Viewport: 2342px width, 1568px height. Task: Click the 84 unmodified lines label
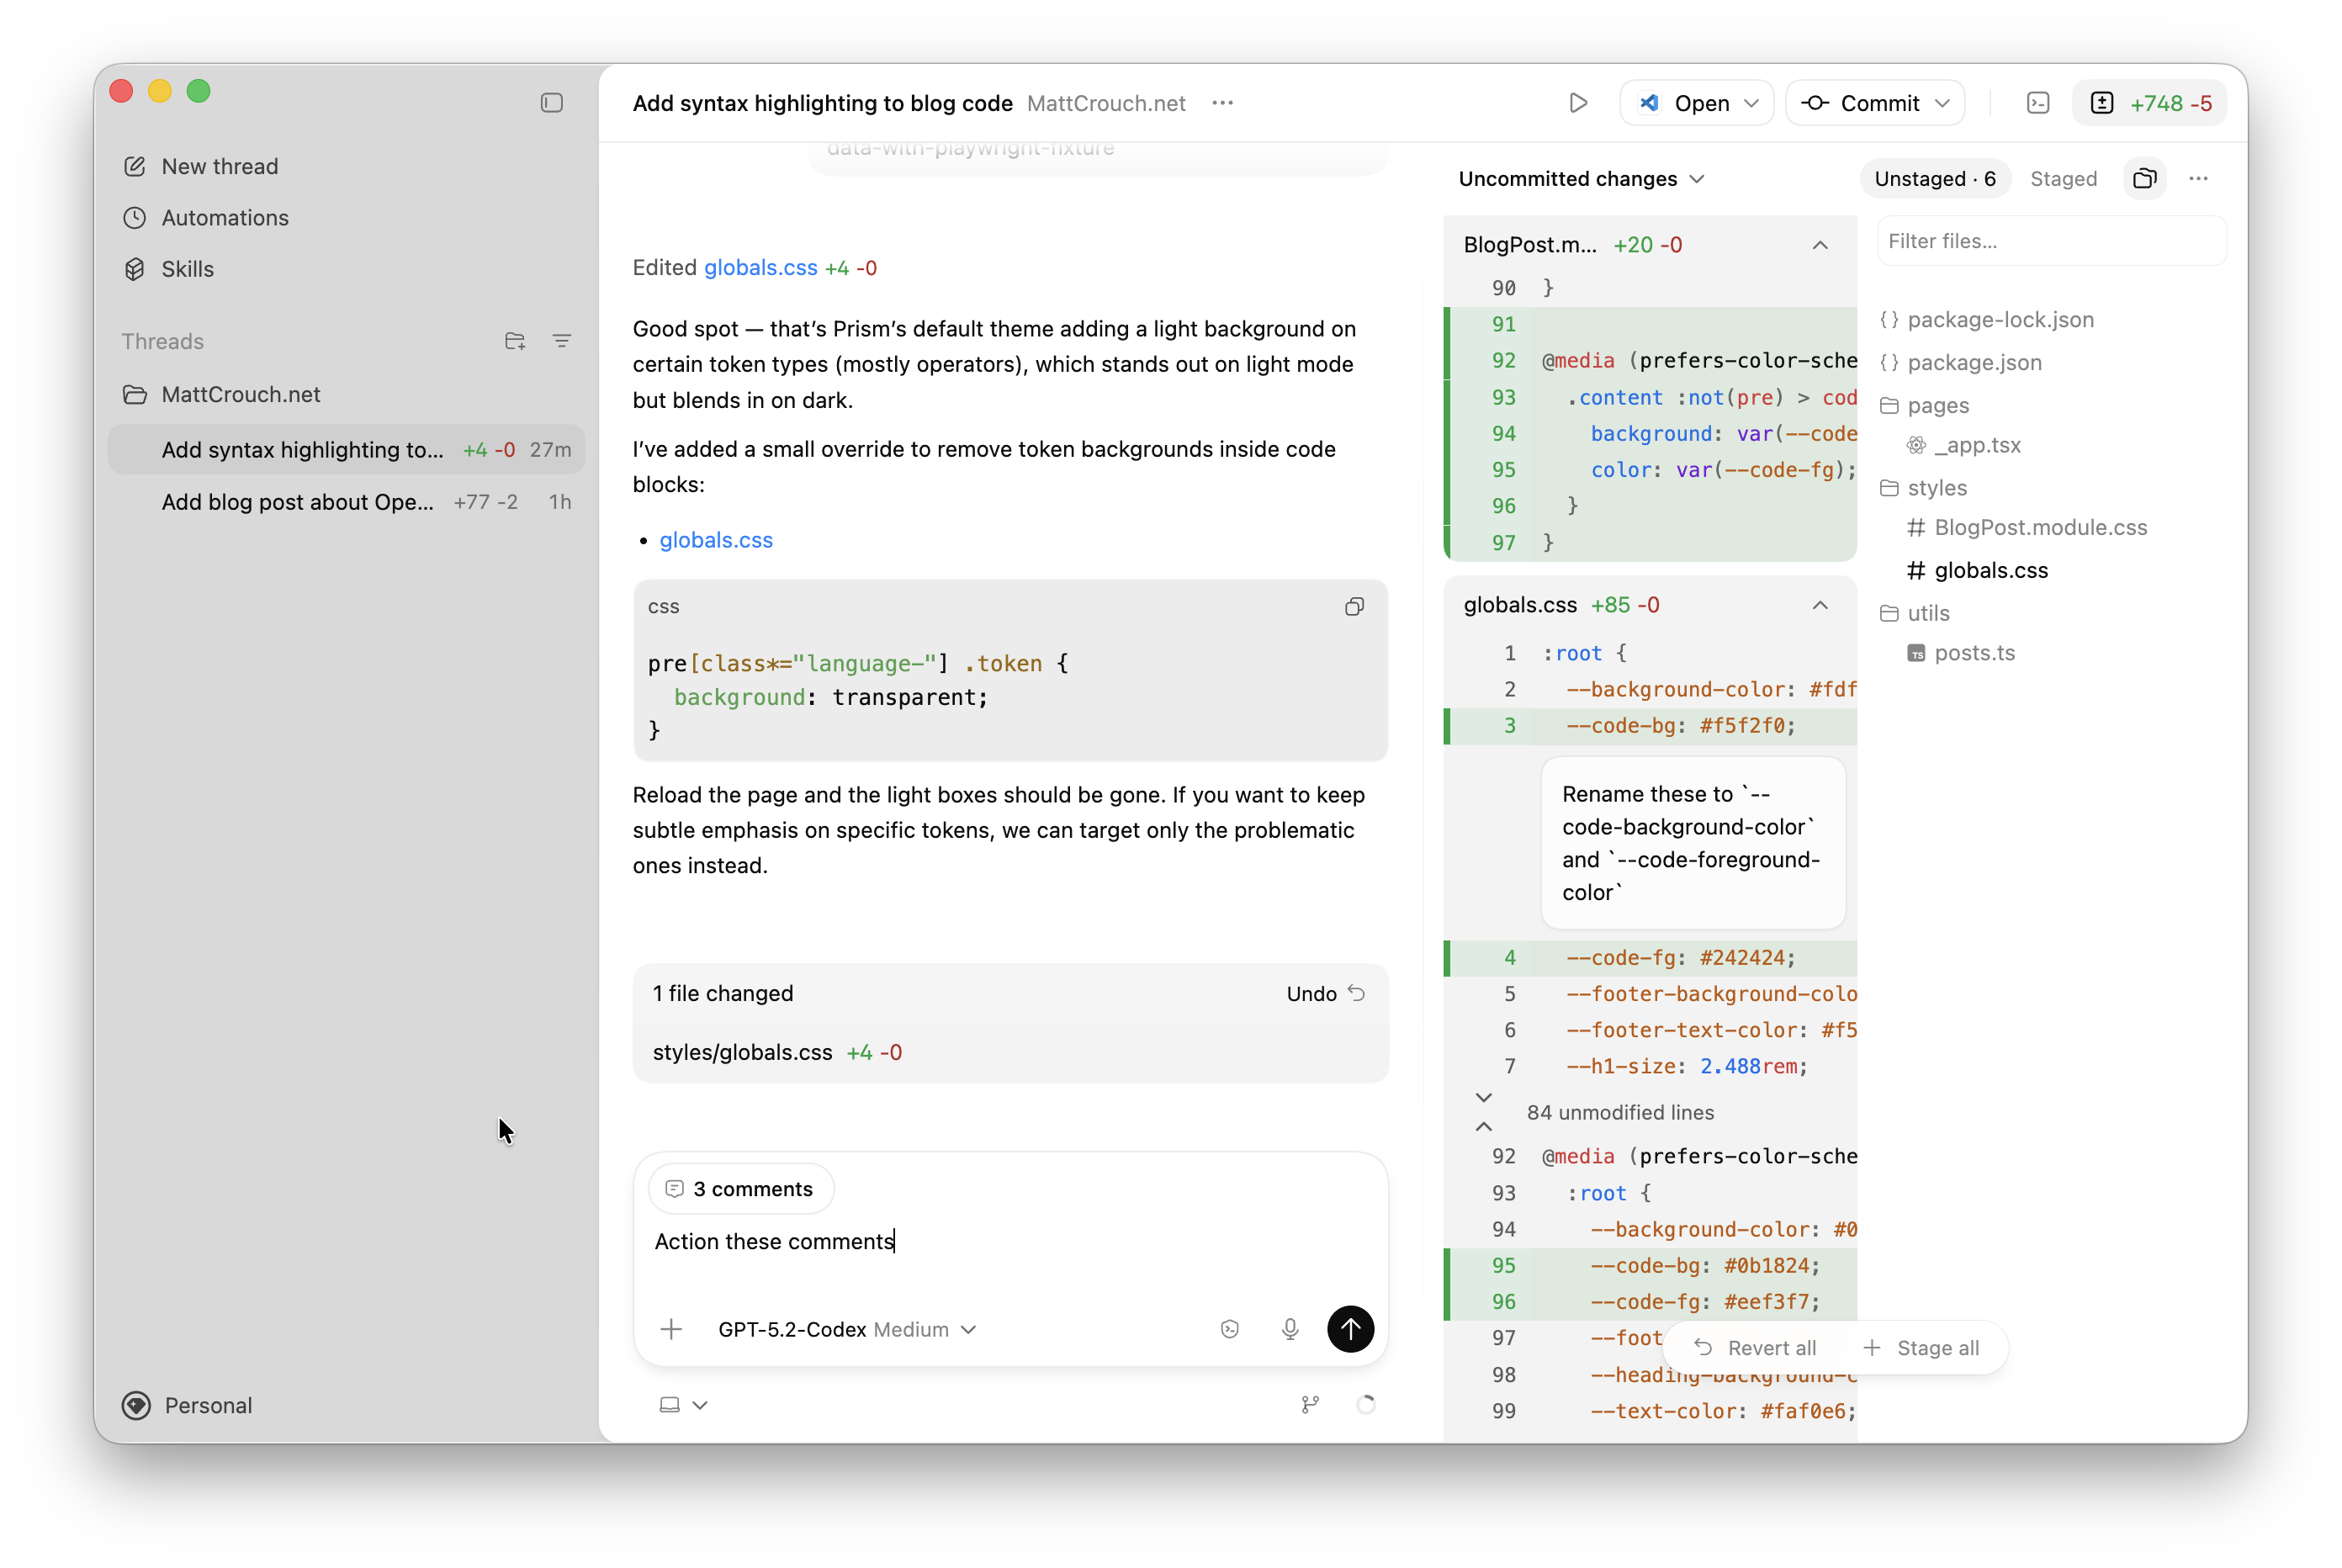(x=1620, y=1113)
